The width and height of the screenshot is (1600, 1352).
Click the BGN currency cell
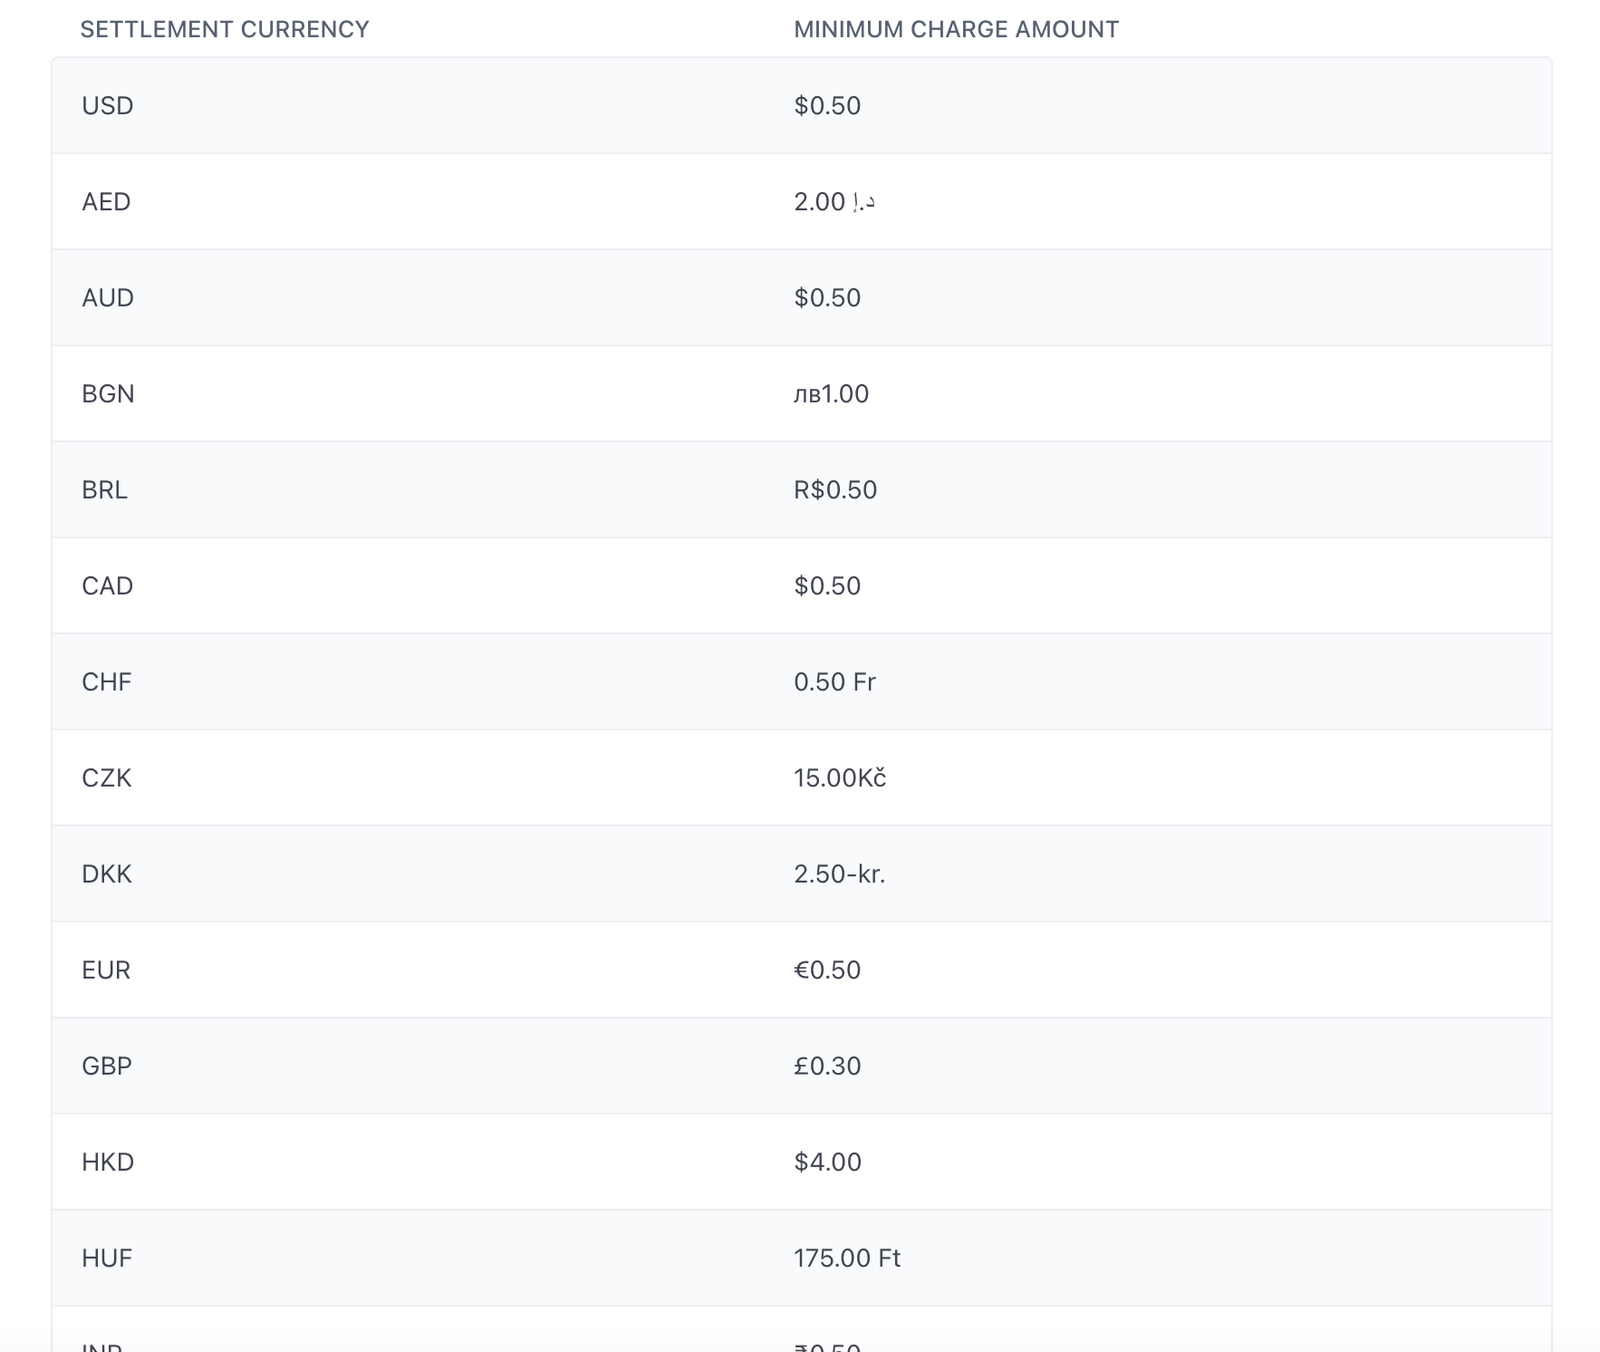(x=108, y=394)
